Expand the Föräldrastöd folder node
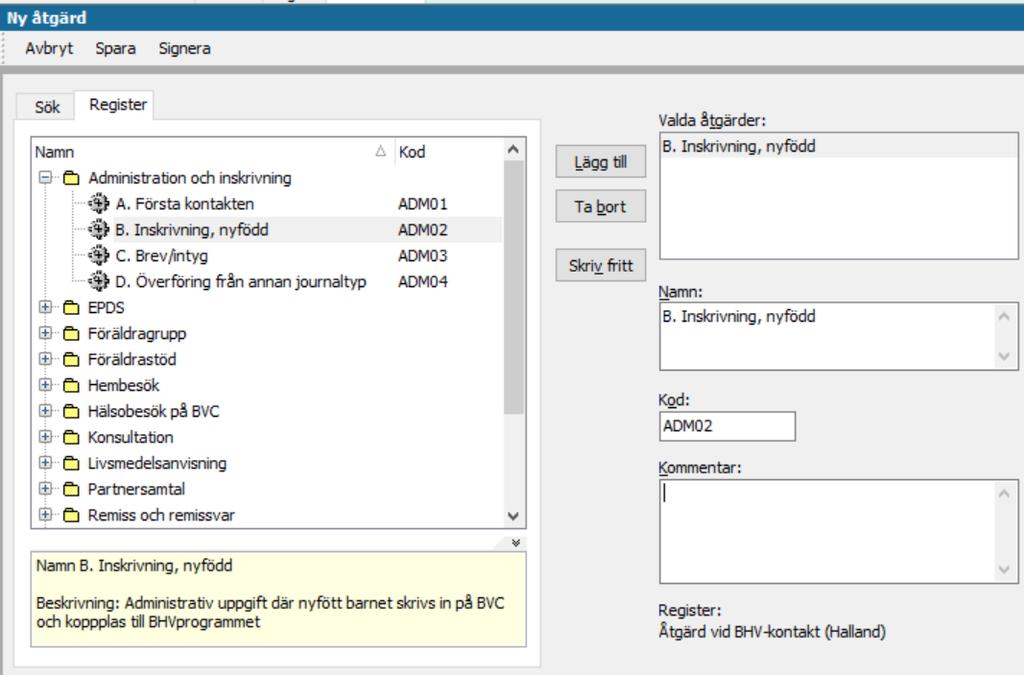 click(x=45, y=359)
